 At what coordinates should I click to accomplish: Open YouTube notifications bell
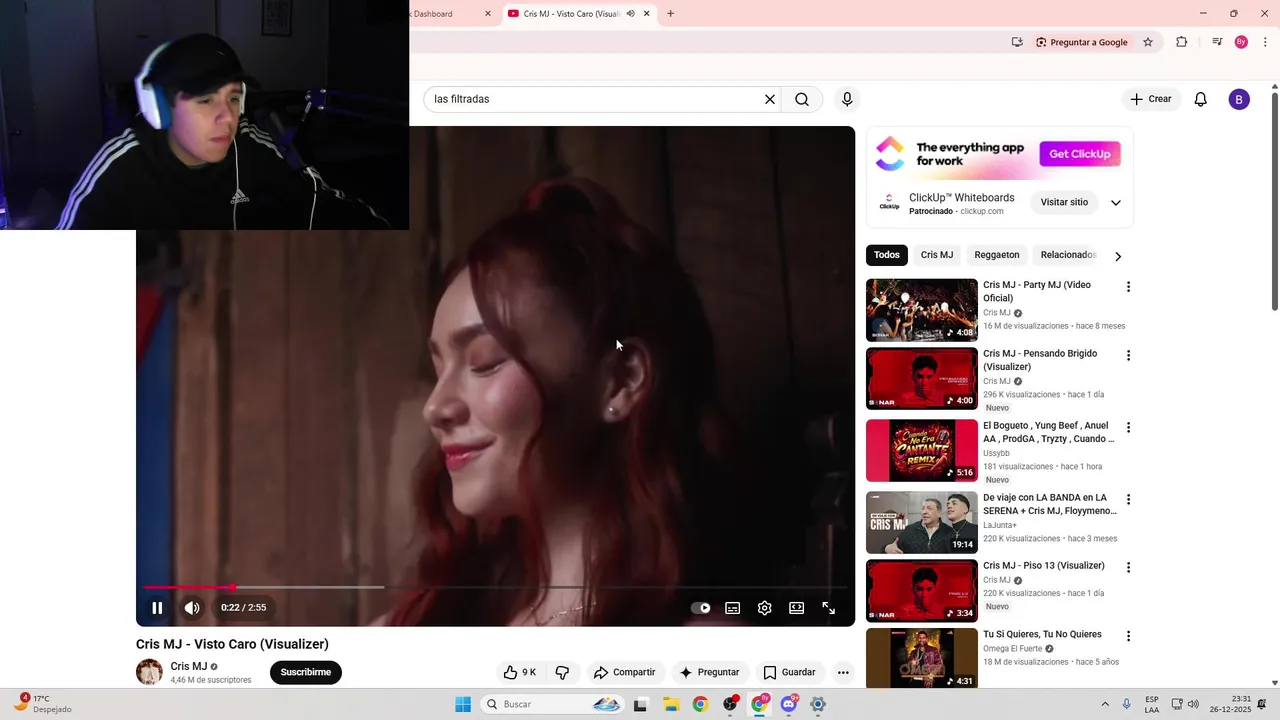[x=1201, y=99]
